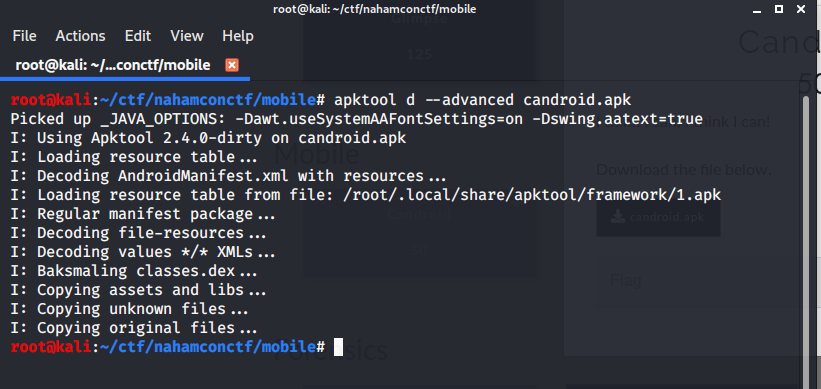Click candroid.apk in the apktool command
The width and height of the screenshot is (821, 389).
tap(578, 99)
